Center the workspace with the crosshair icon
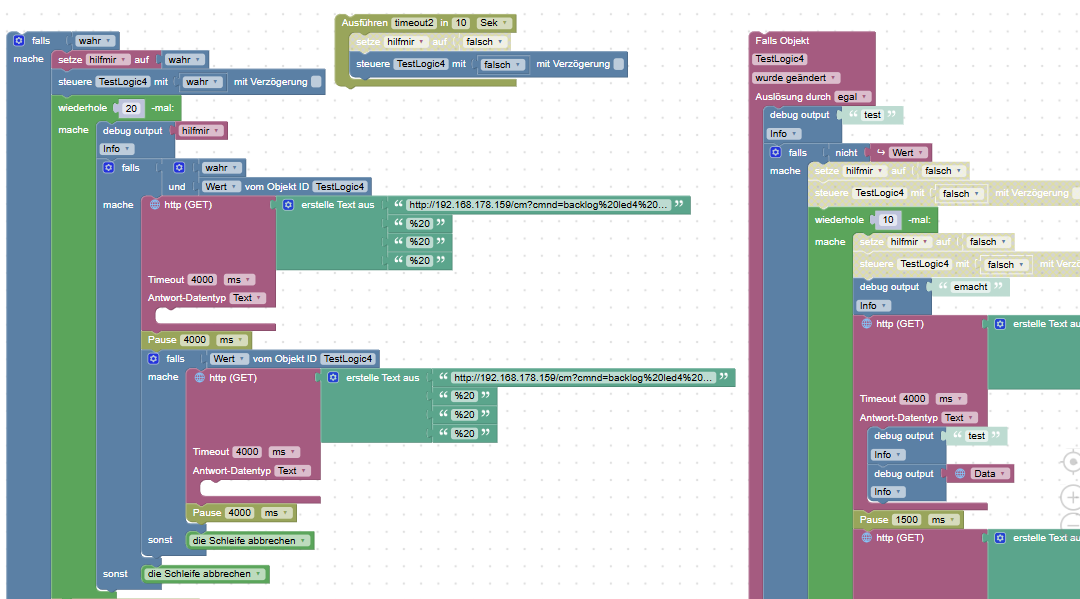The width and height of the screenshot is (1080, 599). [x=1071, y=463]
